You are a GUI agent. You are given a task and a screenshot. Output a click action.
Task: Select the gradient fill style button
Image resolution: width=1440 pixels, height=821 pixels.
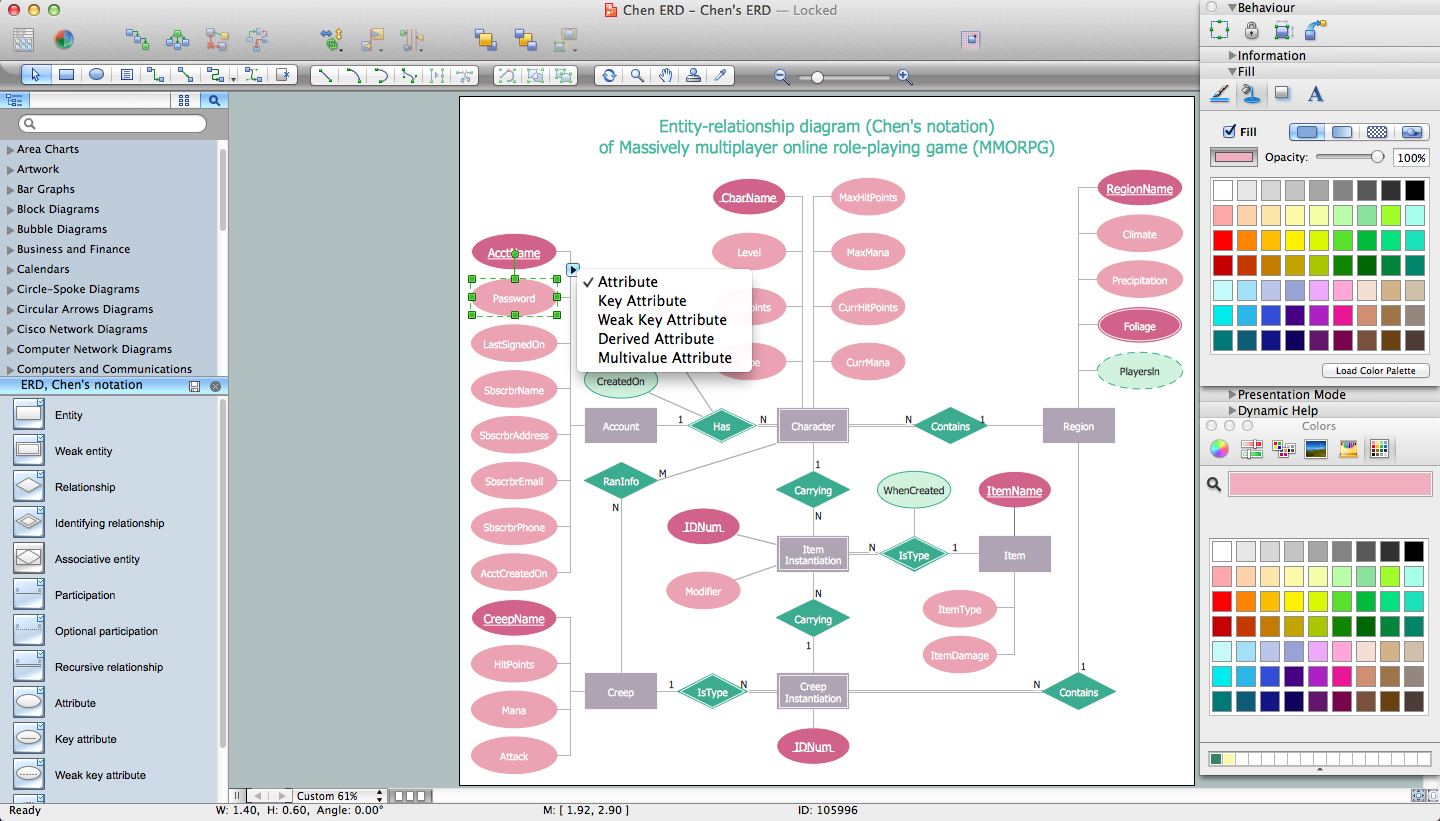click(1342, 132)
